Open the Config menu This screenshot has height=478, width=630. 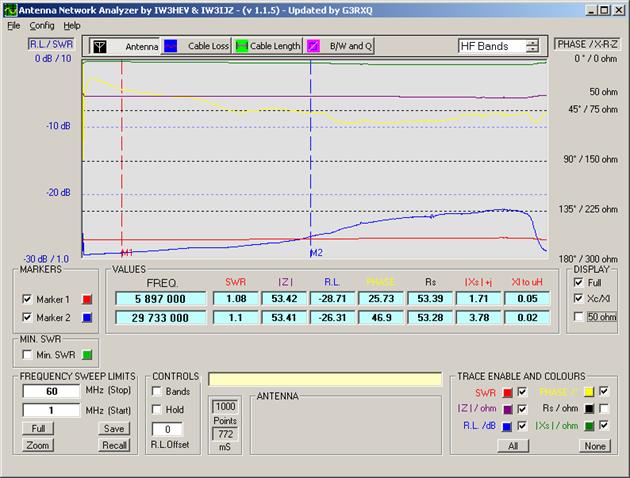point(42,25)
